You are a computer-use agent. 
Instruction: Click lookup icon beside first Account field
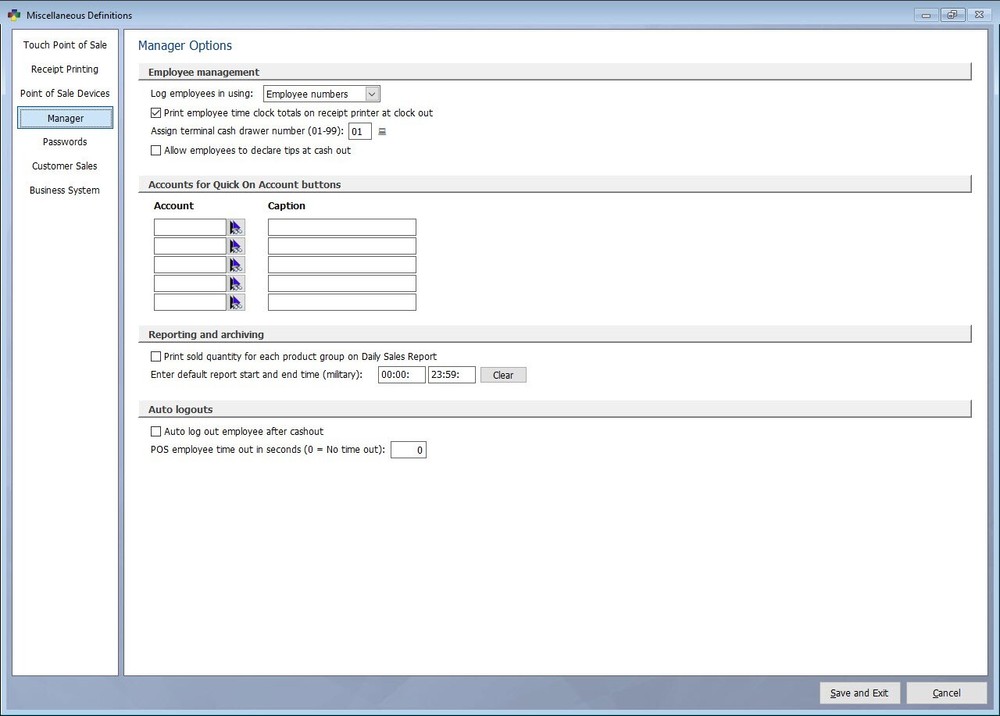[236, 228]
